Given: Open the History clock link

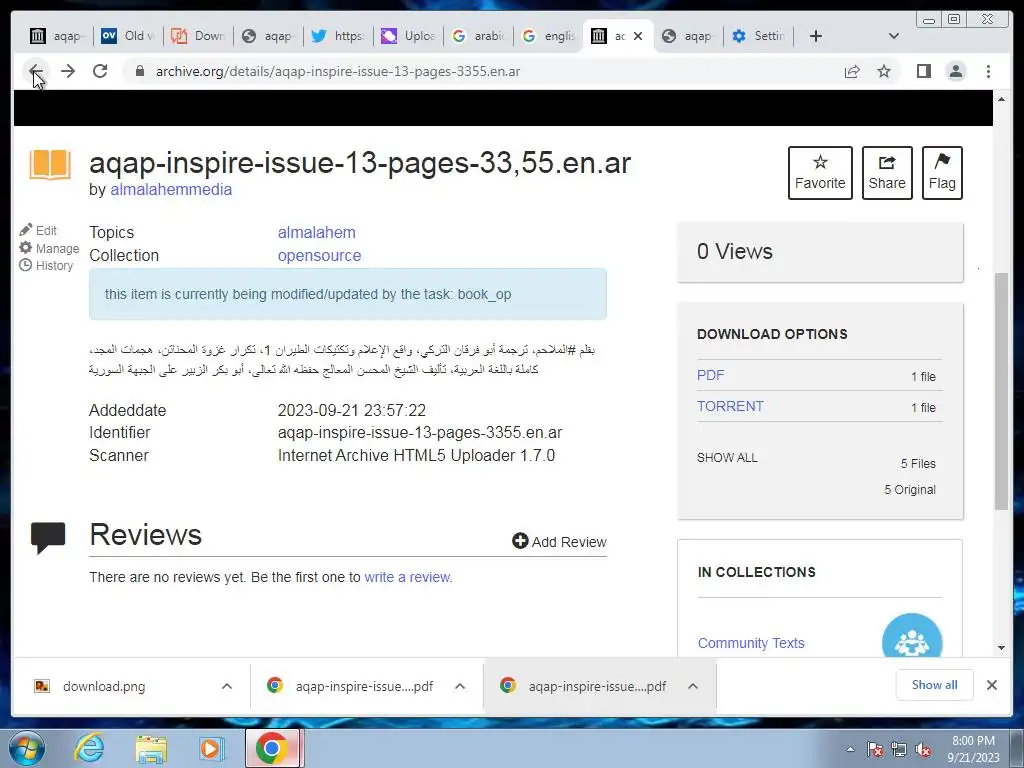Looking at the screenshot, I should (x=46, y=265).
